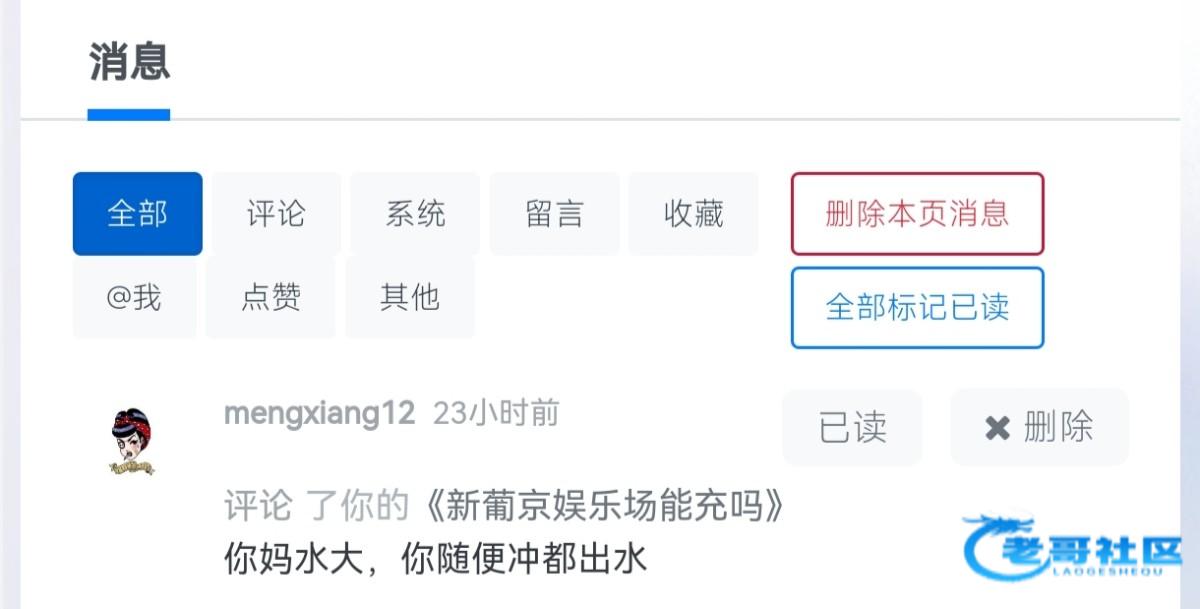Image resolution: width=1200 pixels, height=609 pixels.
Task: Filter messages by @我
Action: (134, 297)
